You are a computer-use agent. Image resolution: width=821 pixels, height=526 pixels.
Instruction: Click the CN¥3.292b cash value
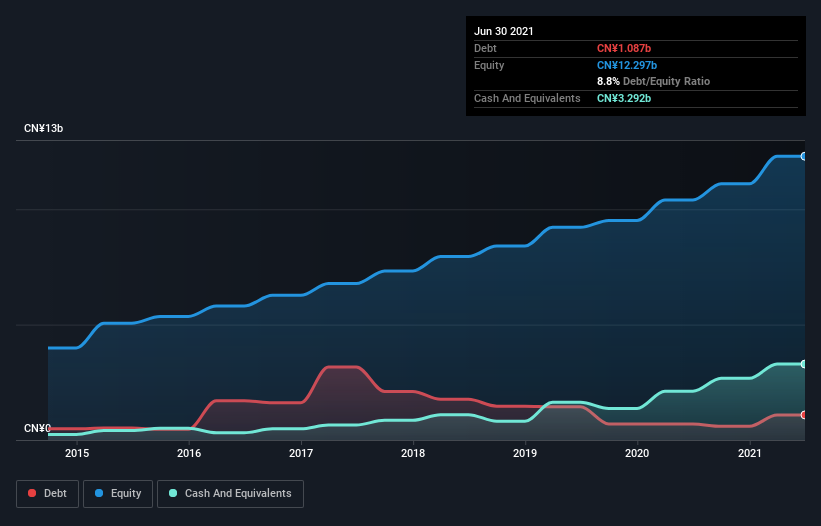click(x=624, y=98)
